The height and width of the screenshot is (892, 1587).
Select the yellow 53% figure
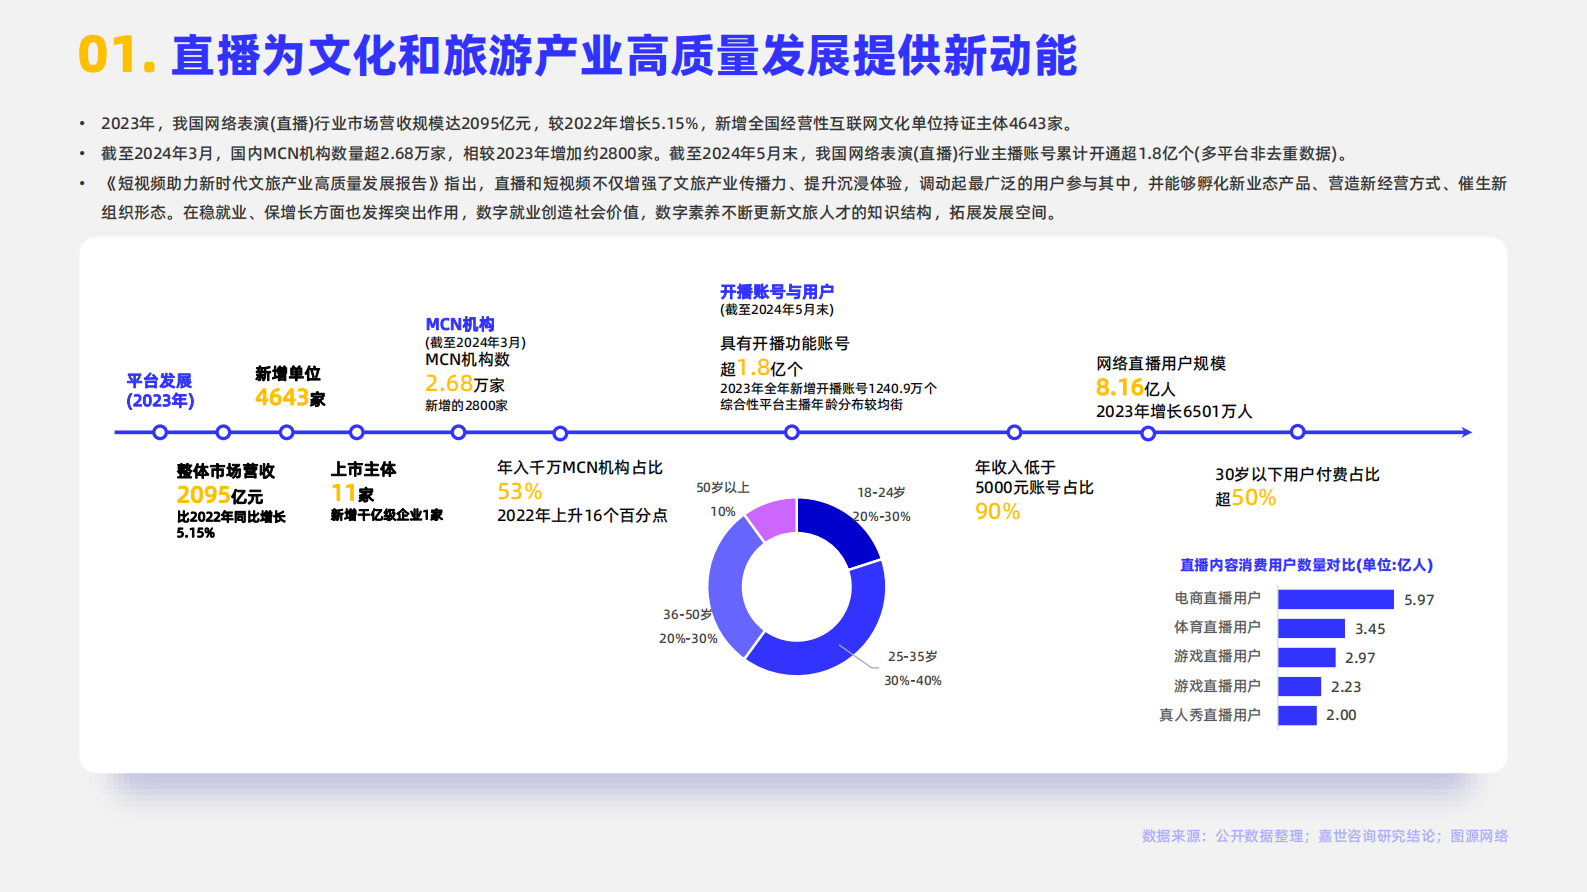(x=520, y=492)
